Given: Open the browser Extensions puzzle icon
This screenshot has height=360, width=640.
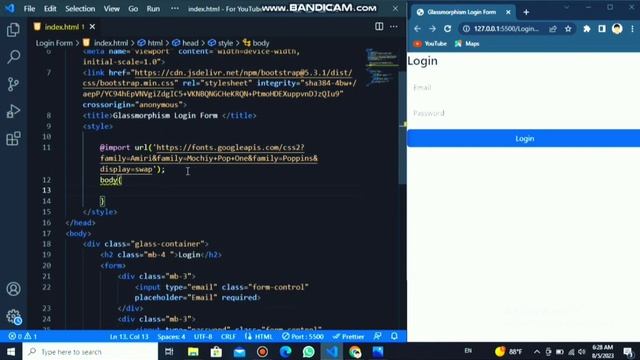Looking at the screenshot, I should click(x=587, y=29).
